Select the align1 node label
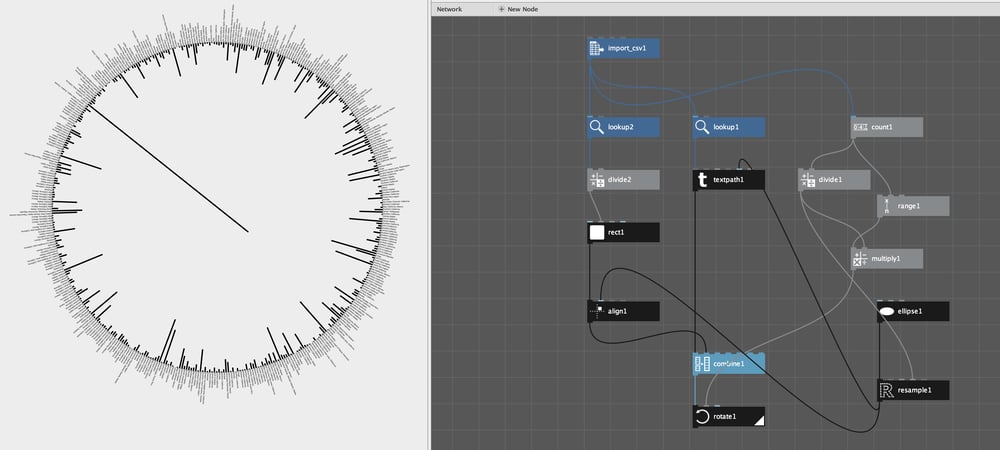This screenshot has width=1000, height=450. tap(619, 312)
